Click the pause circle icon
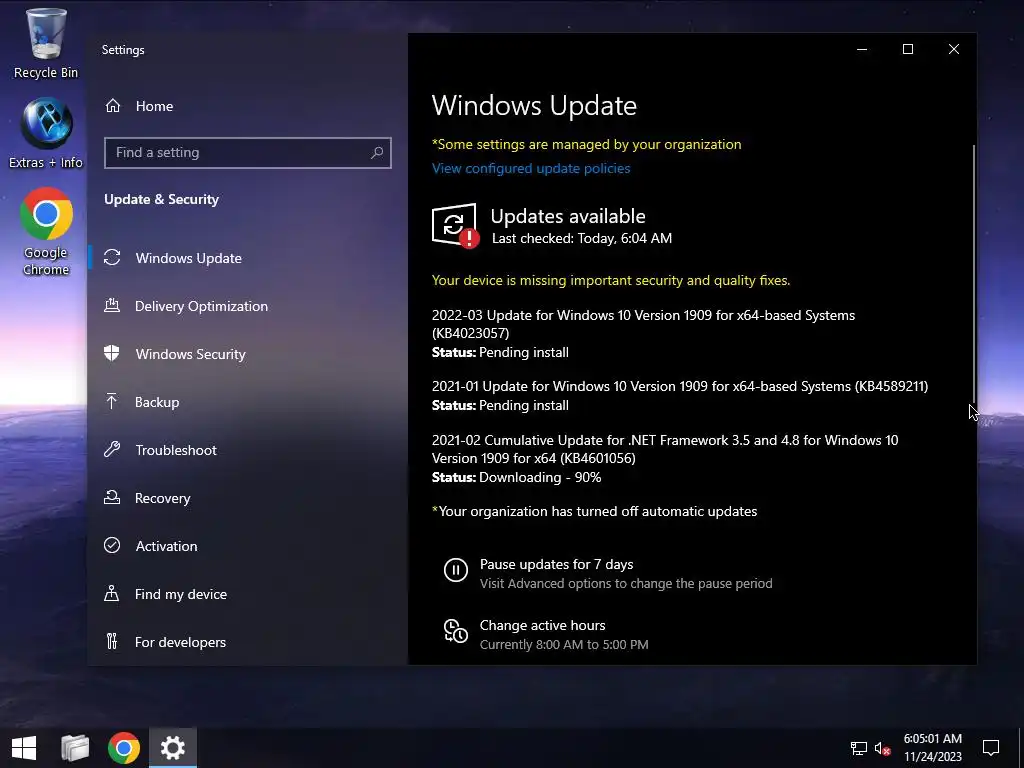Viewport: 1024px width, 768px height. click(x=456, y=570)
